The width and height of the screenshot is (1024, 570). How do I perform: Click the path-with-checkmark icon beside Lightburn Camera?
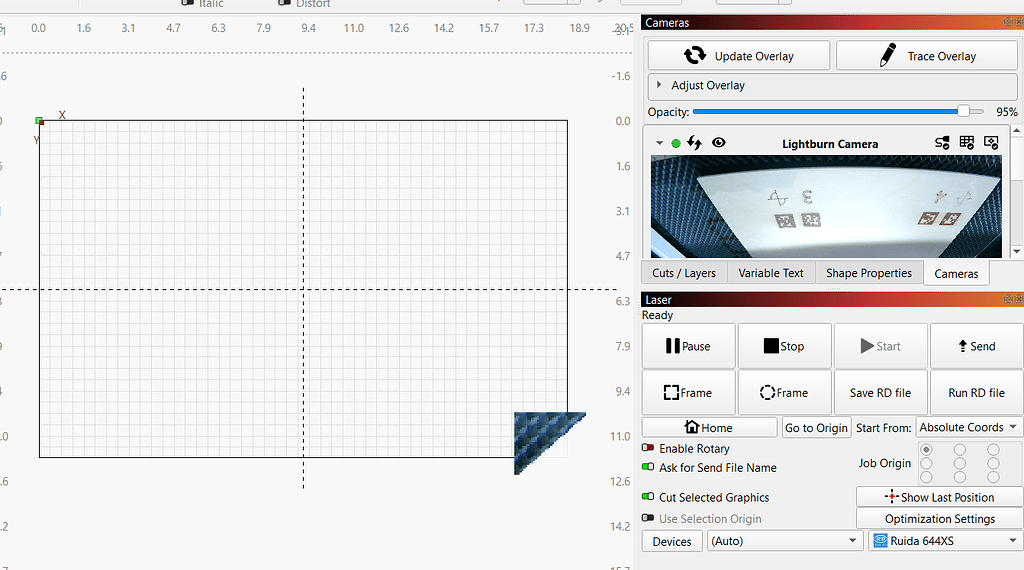click(942, 143)
